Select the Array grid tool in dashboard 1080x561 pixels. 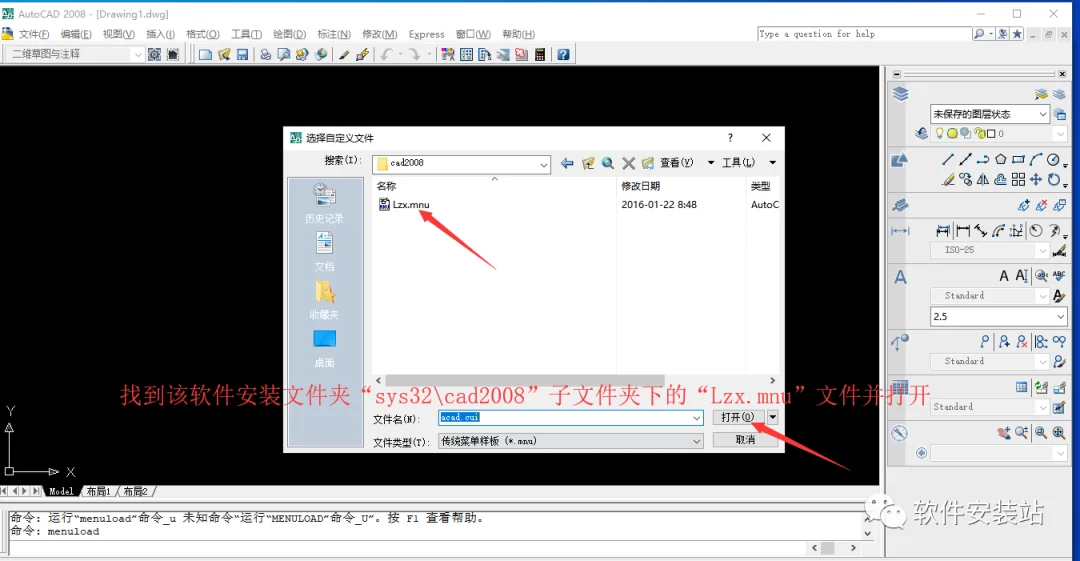[1019, 180]
